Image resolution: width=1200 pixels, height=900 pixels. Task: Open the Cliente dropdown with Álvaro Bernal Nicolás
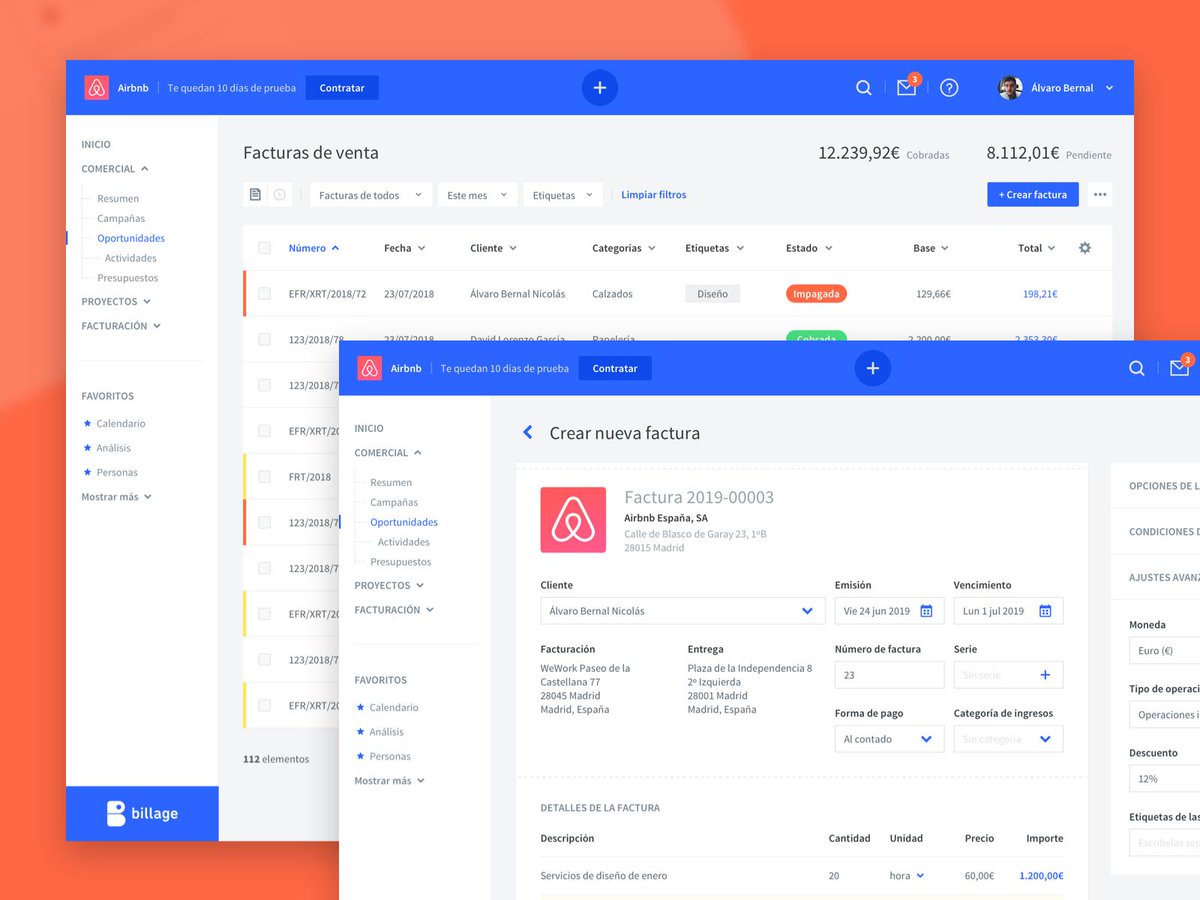pos(683,611)
